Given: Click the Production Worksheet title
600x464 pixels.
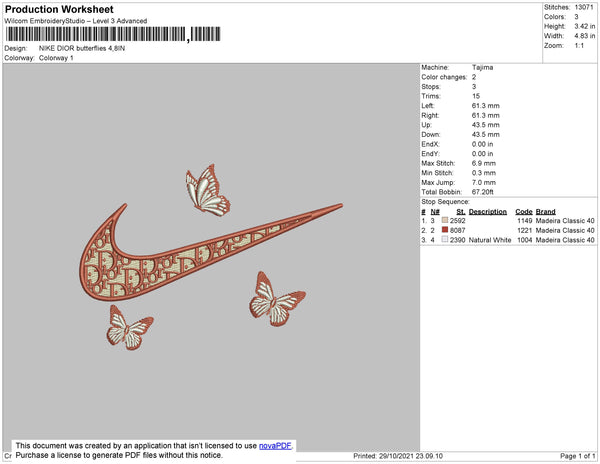Looking at the screenshot, I should click(x=59, y=9).
